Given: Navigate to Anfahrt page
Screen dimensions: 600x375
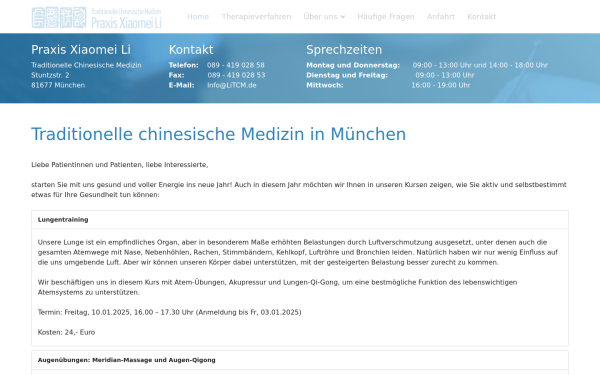Looking at the screenshot, I should (441, 16).
